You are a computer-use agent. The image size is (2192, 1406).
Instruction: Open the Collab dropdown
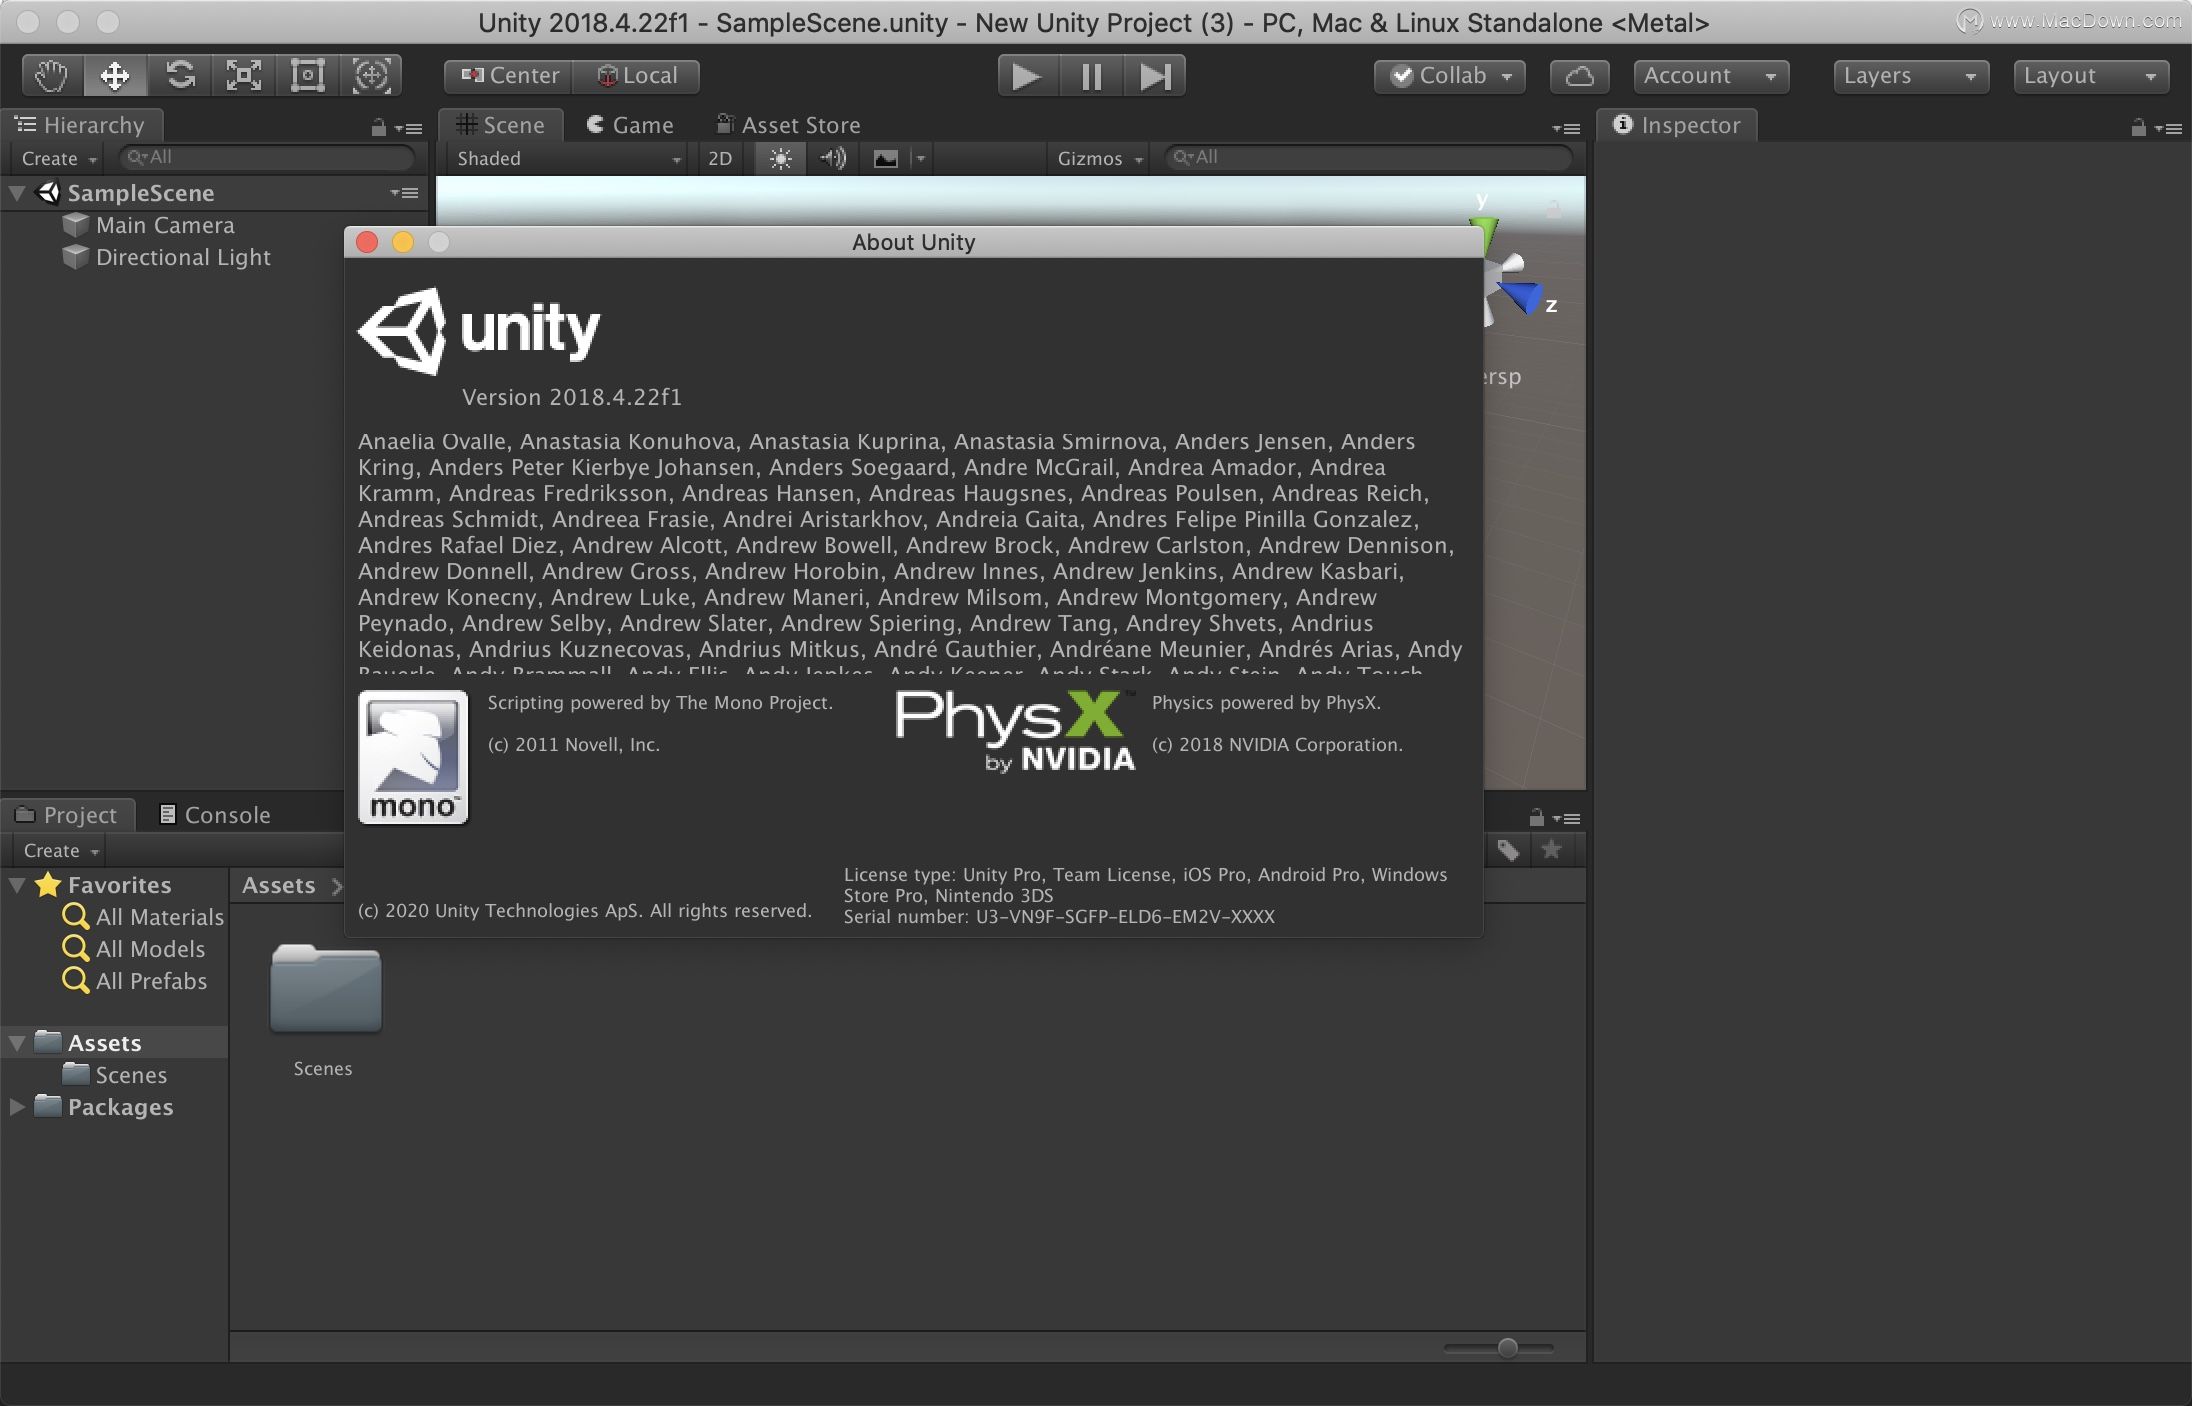(x=1450, y=76)
